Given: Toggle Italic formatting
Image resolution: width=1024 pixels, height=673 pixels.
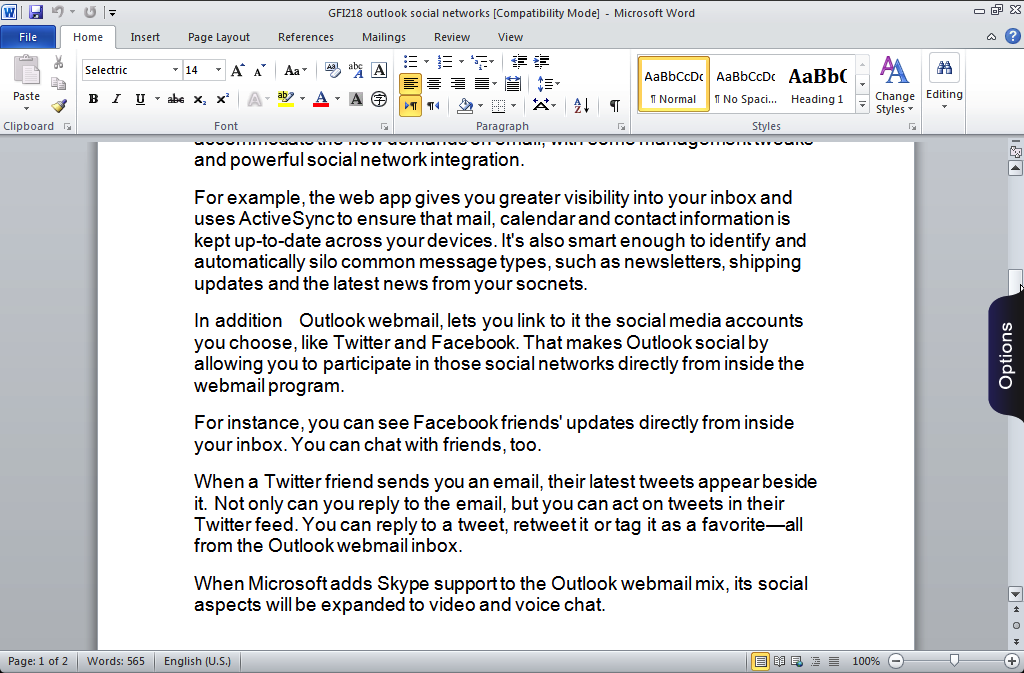Looking at the screenshot, I should click(x=116, y=99).
